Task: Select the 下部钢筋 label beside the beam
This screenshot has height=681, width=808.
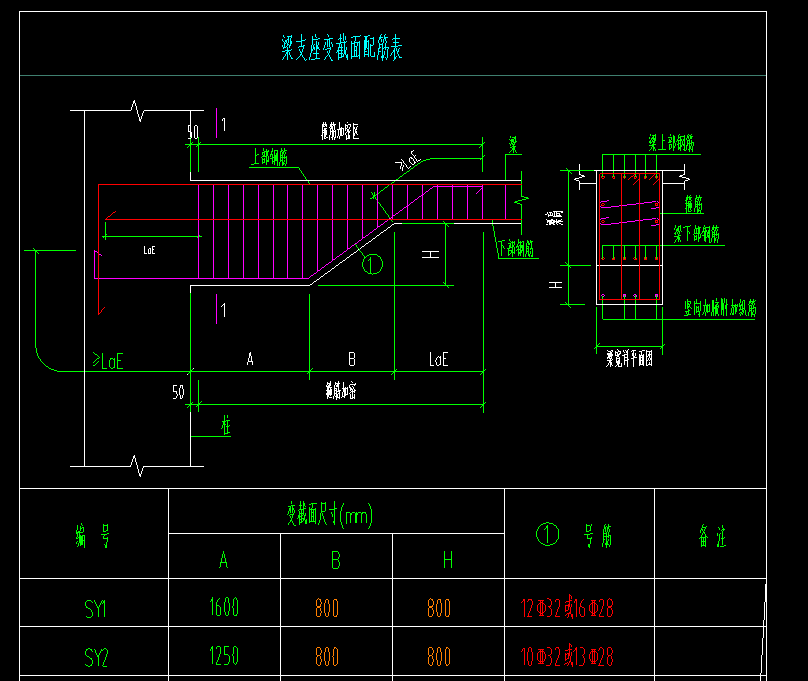Action: pyautogui.click(x=516, y=248)
